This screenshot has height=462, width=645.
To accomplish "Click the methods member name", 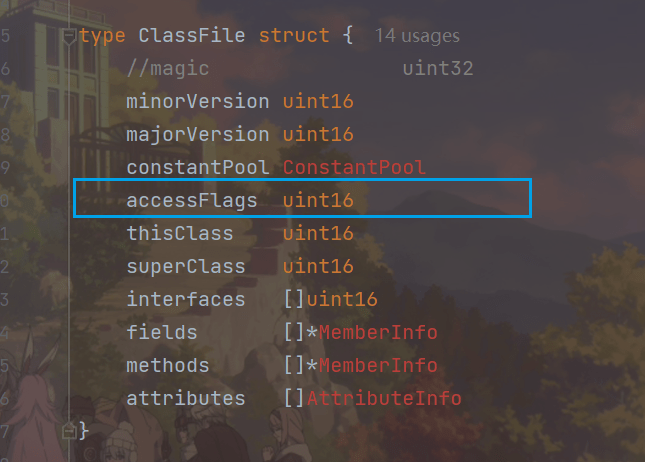I will 168,366.
